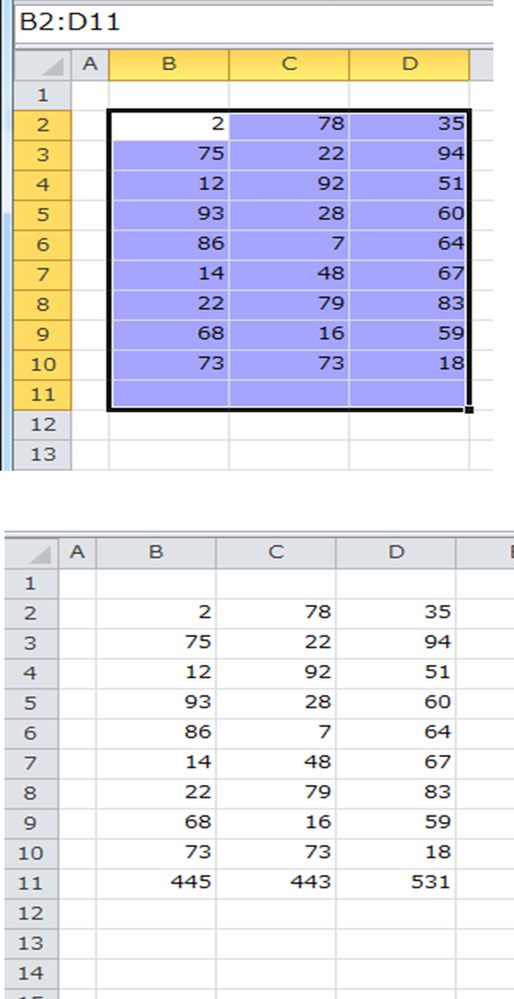Select row 13 header in top sheet
514x999 pixels.
coord(43,455)
